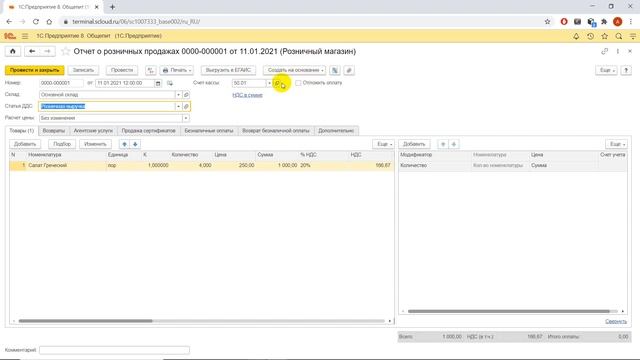Open help question mark button
This screenshot has height=360, width=640.
[626, 70]
